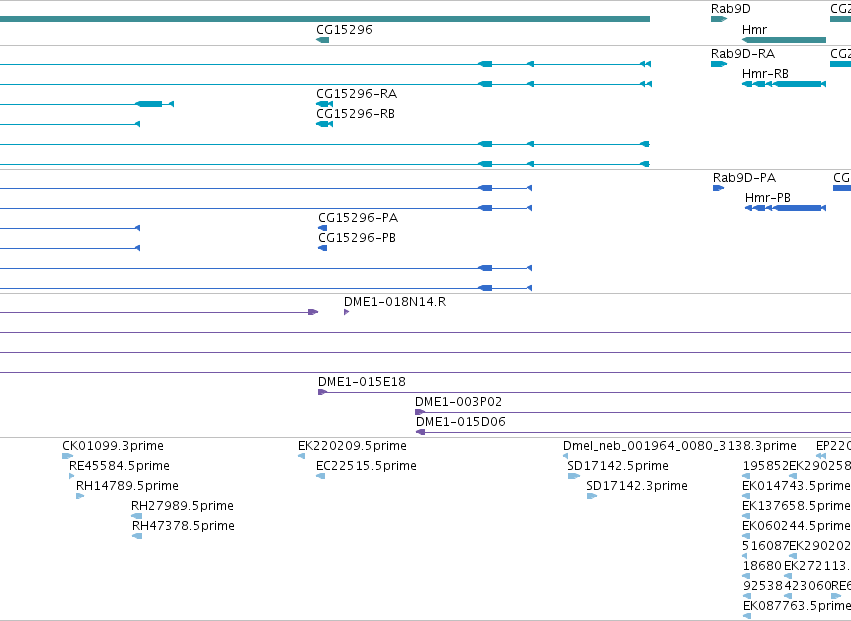This screenshot has width=851, height=621.
Task: Select the Rab9D gene label
Action: (731, 9)
